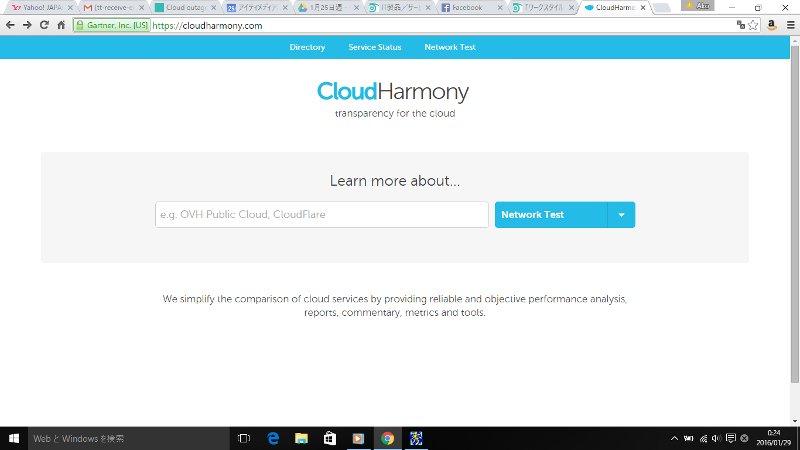Switch to the Yahoo! JAPAN tab

pyautogui.click(x=42, y=8)
